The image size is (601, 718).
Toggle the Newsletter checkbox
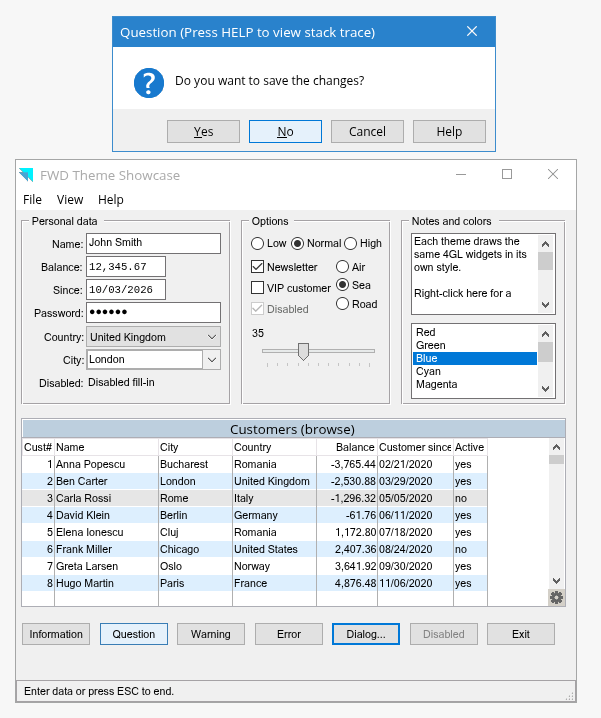pos(257,267)
